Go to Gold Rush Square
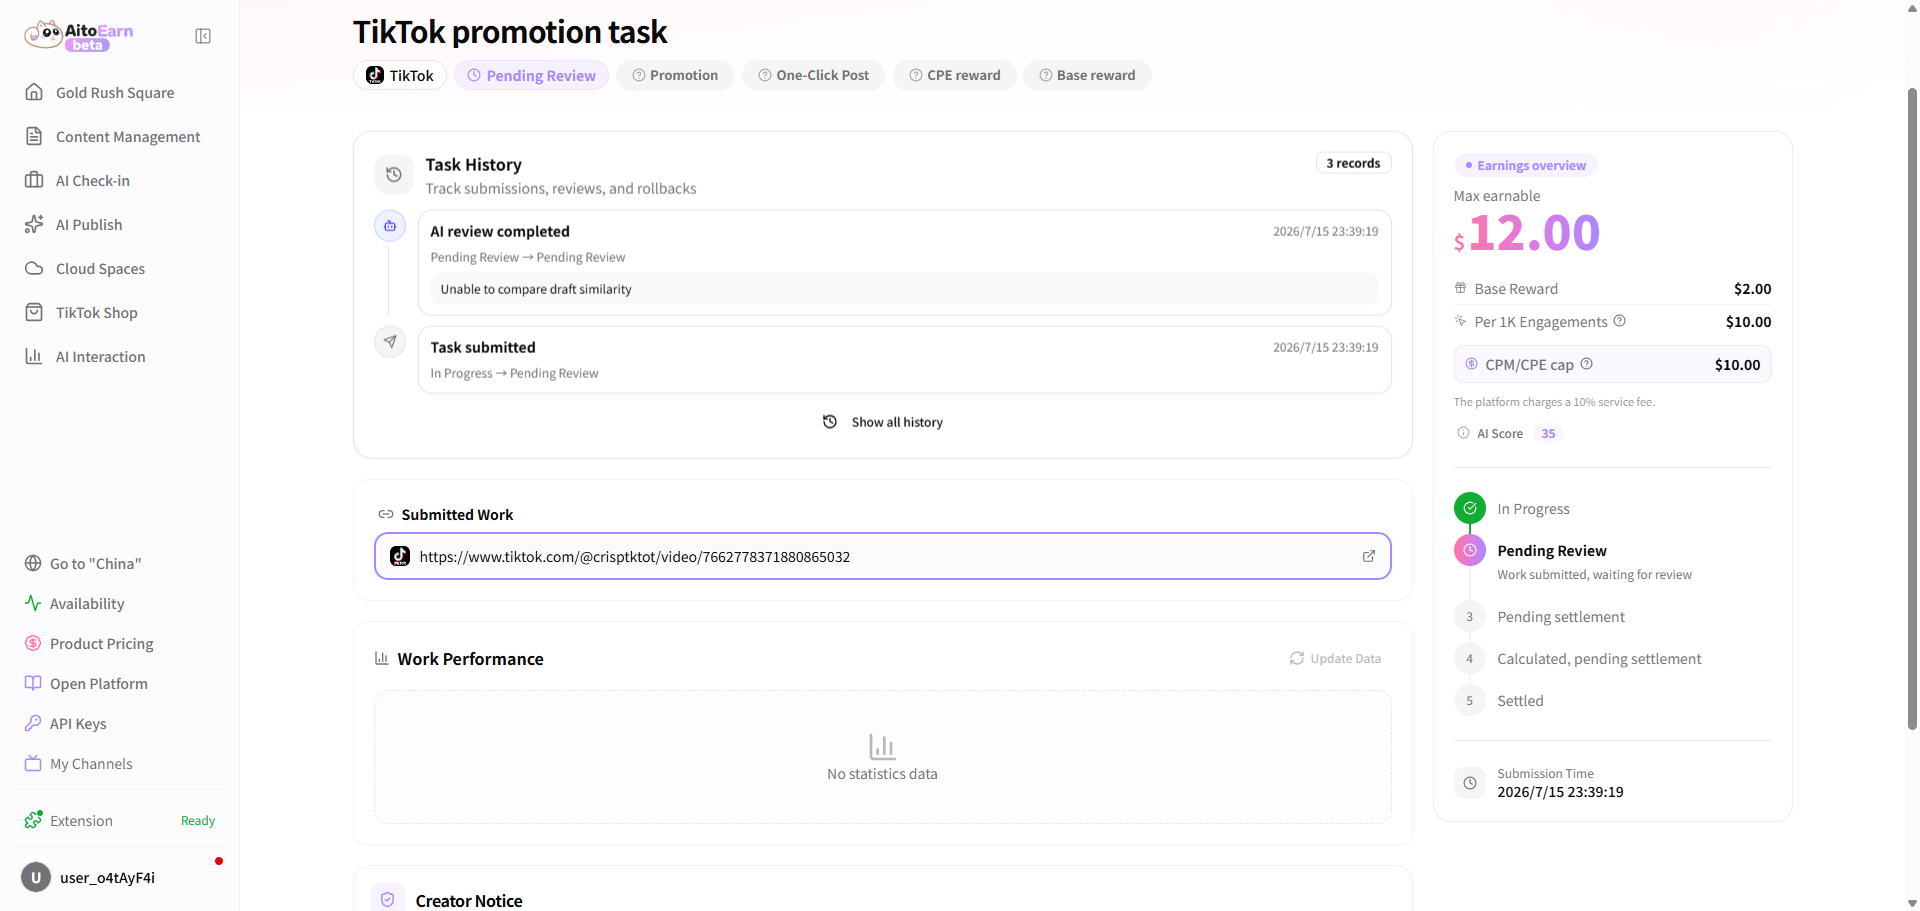Image resolution: width=1920 pixels, height=911 pixels. click(x=115, y=92)
